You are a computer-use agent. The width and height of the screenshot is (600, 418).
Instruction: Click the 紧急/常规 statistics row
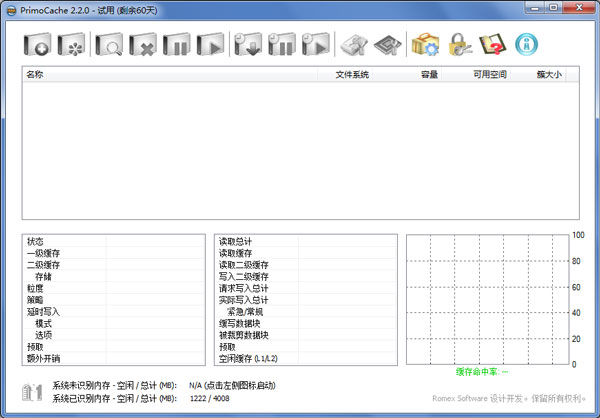306,312
